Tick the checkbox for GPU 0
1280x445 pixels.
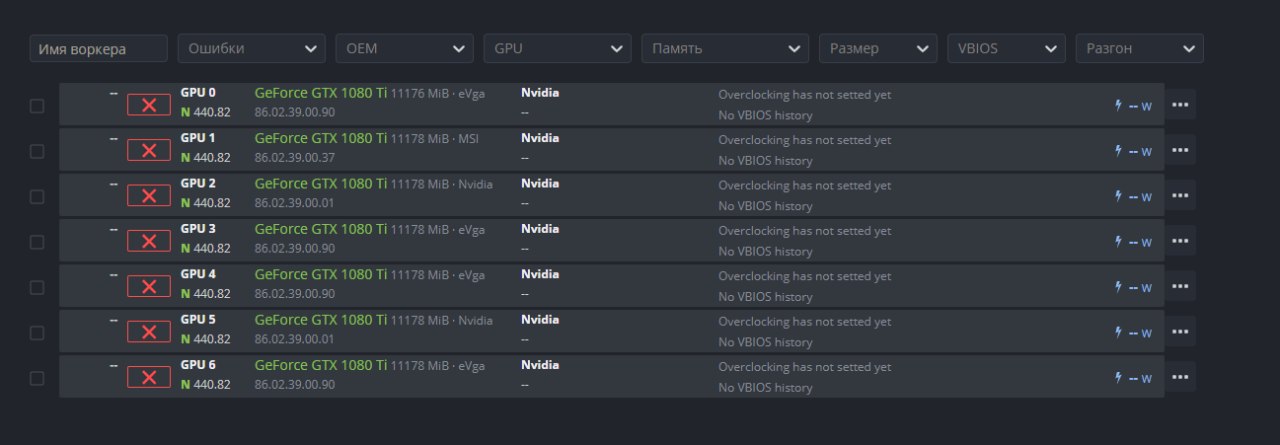(x=37, y=105)
